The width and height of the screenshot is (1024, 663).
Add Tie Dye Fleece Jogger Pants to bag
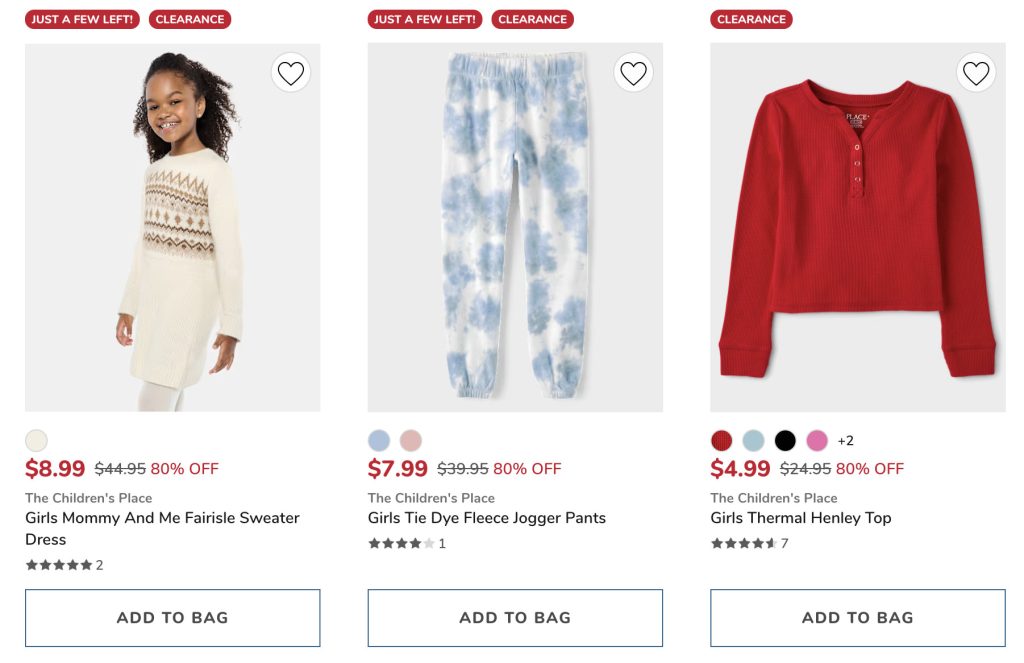515,618
